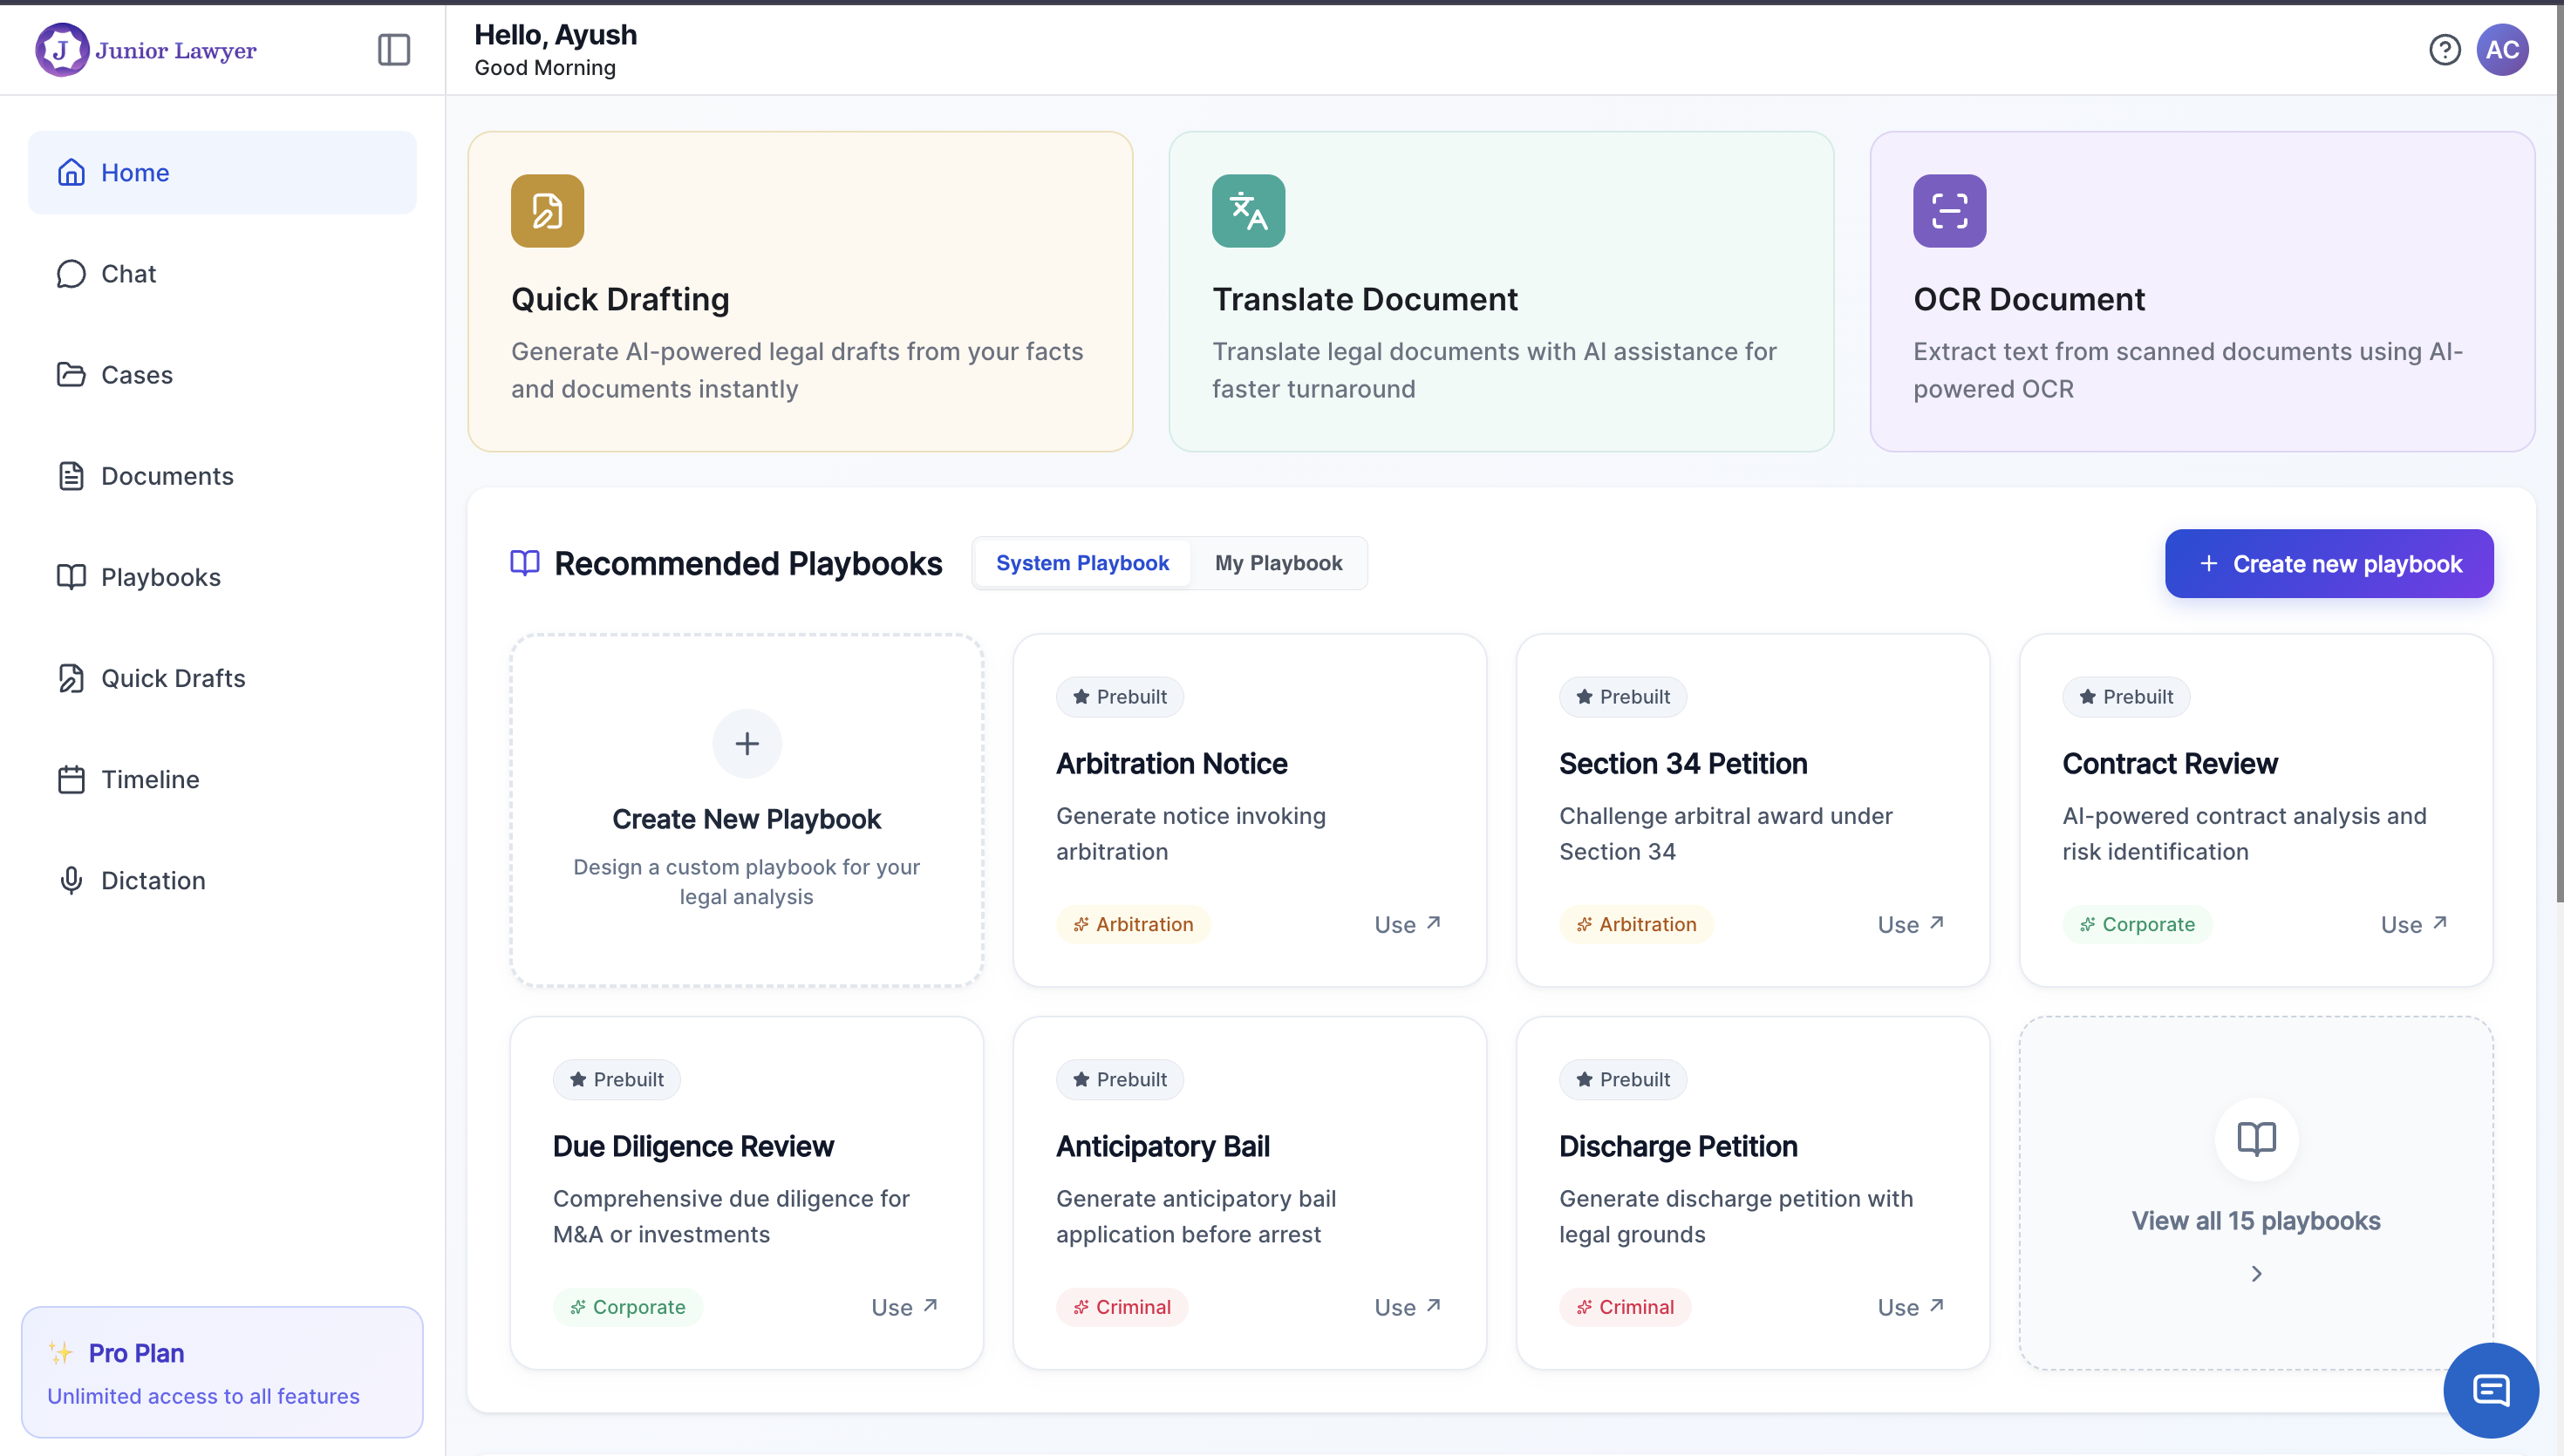Screen dimensions: 2564x1456
Task: Click the Discharge Petition title
Action: point(1678,1146)
